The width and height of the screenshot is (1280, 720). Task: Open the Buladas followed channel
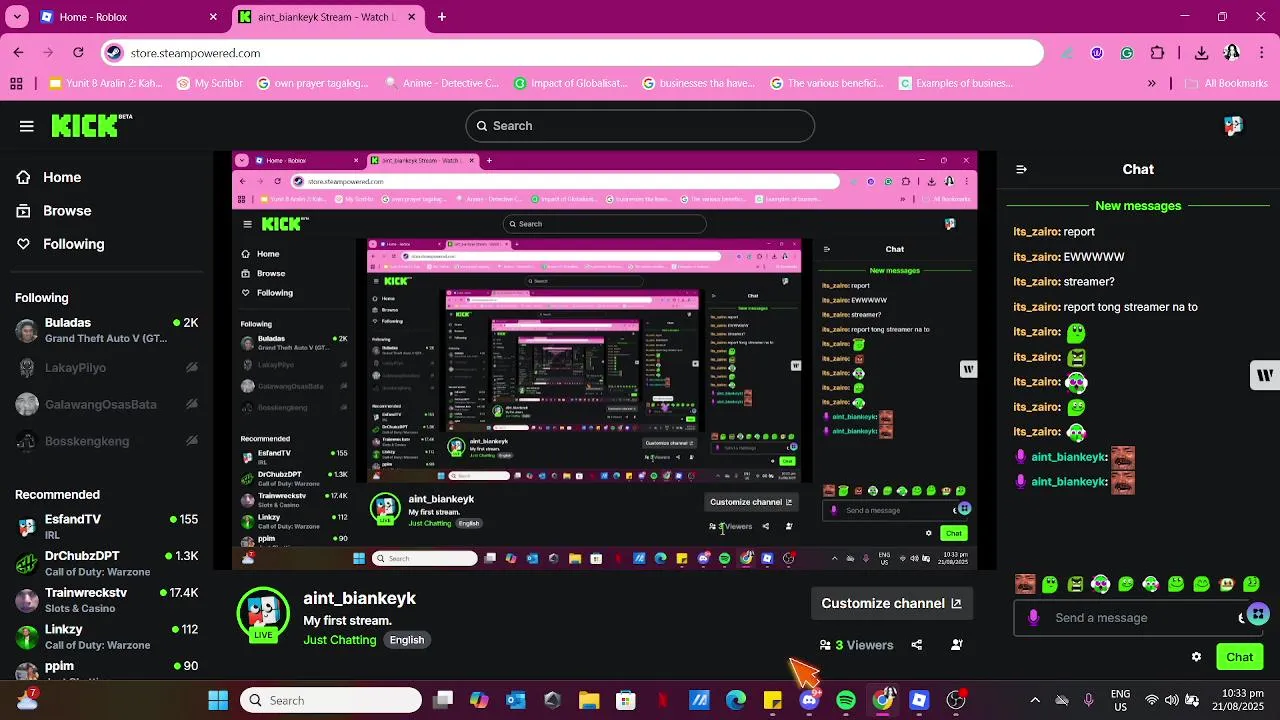[106, 330]
